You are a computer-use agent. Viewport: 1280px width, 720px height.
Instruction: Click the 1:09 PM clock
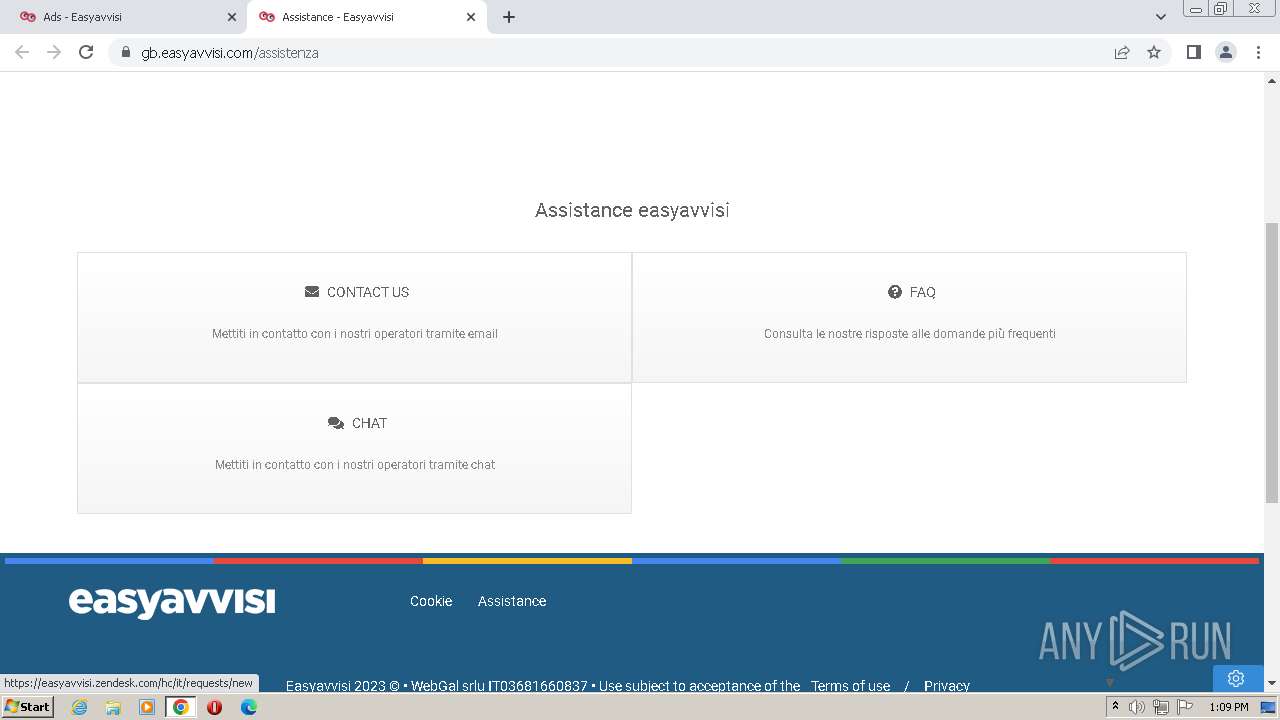(1229, 707)
